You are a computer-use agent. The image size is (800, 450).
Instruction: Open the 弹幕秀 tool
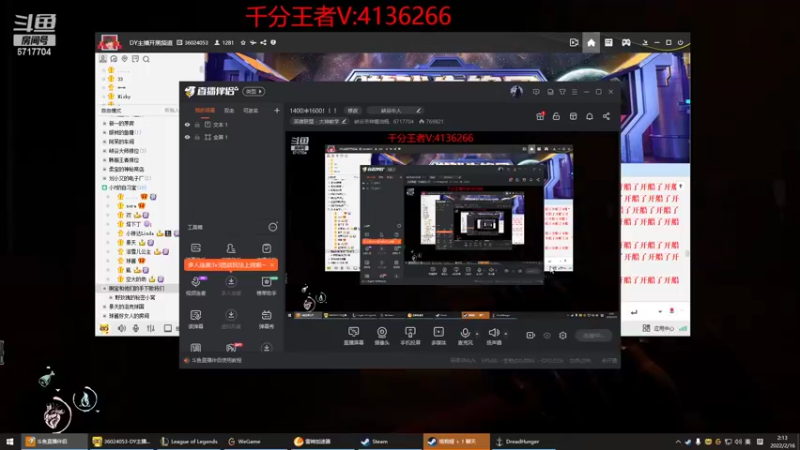[266, 319]
